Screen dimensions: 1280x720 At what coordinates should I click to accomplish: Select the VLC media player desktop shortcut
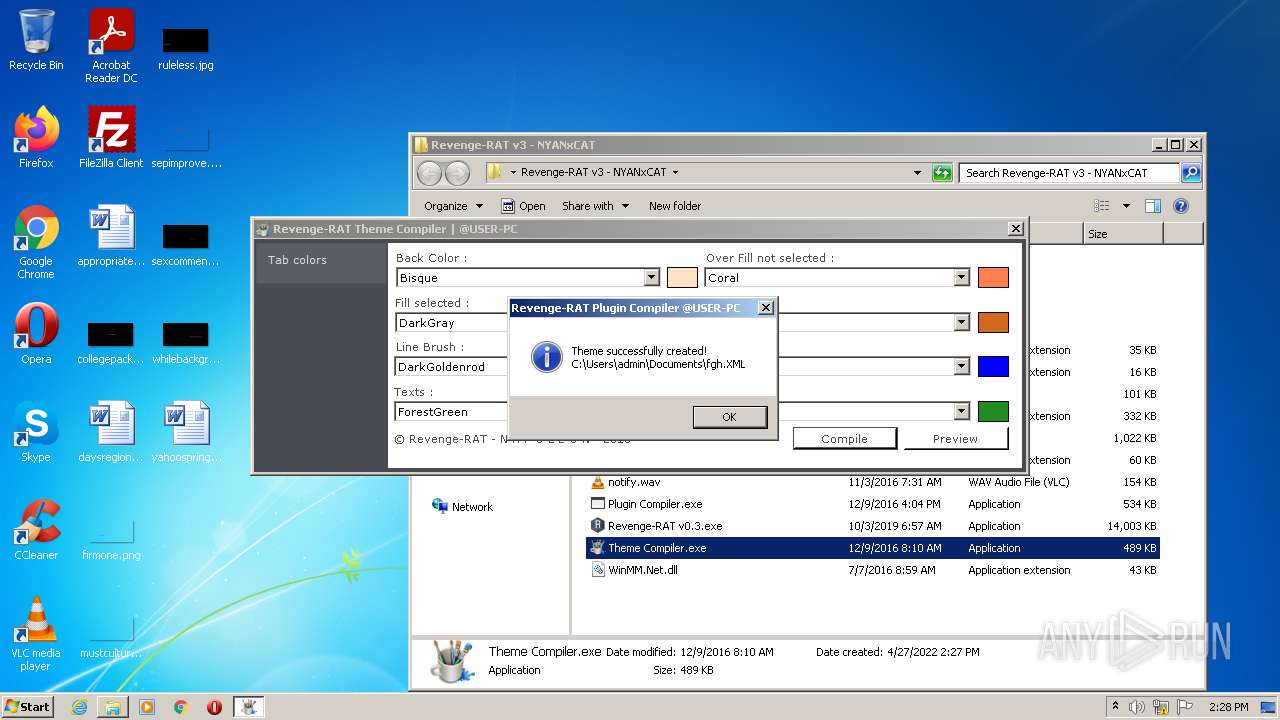click(36, 633)
